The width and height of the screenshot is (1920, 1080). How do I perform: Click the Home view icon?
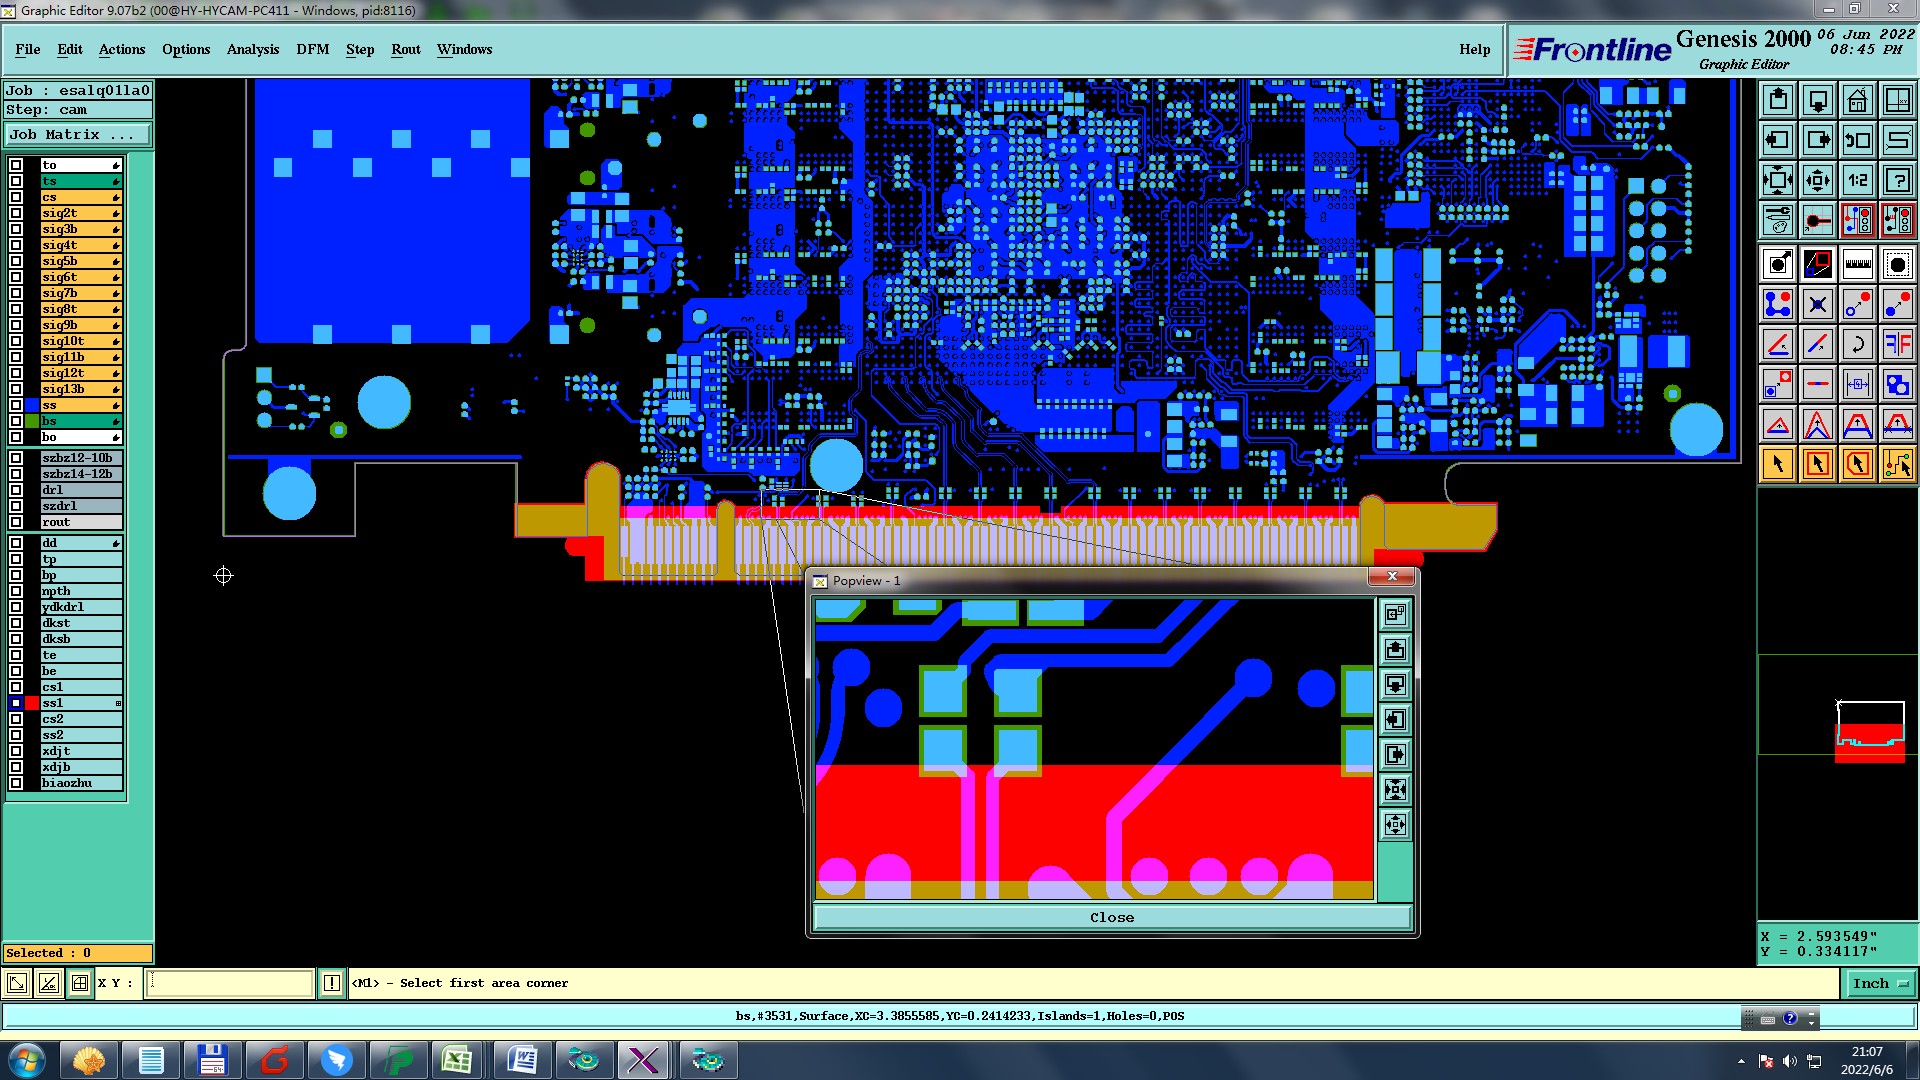click(x=1857, y=100)
